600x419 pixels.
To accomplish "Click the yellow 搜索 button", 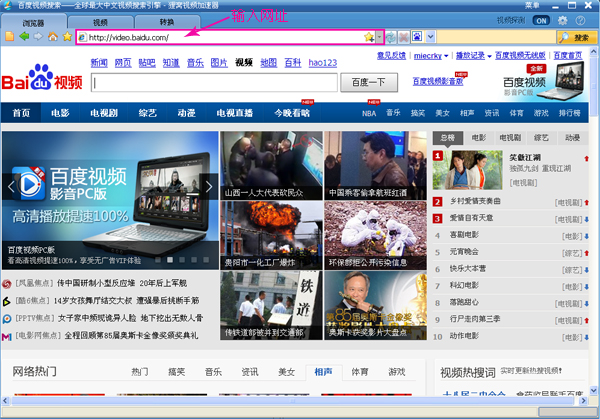I will (x=577, y=37).
